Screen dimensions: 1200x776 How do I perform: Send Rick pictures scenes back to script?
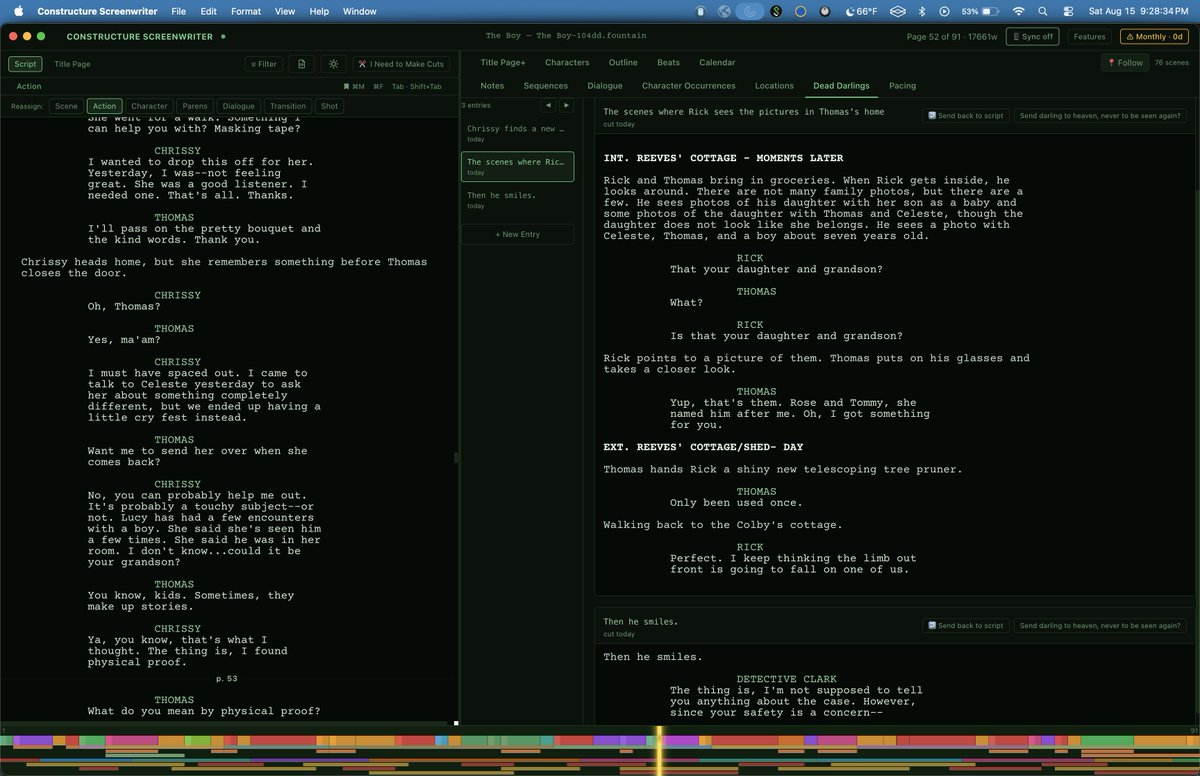[x=965, y=115]
